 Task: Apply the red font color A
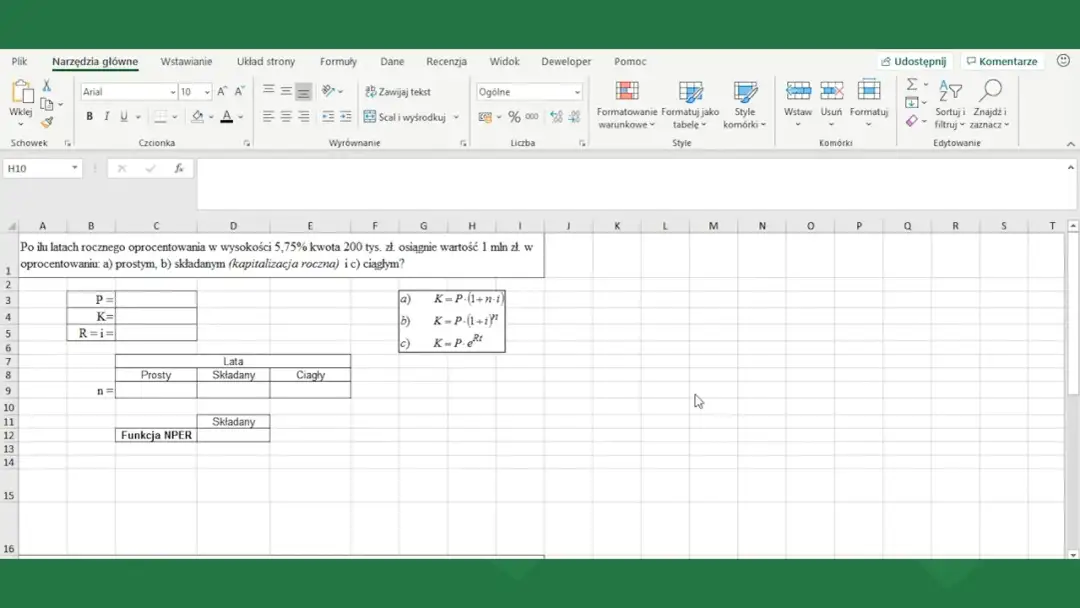(227, 116)
